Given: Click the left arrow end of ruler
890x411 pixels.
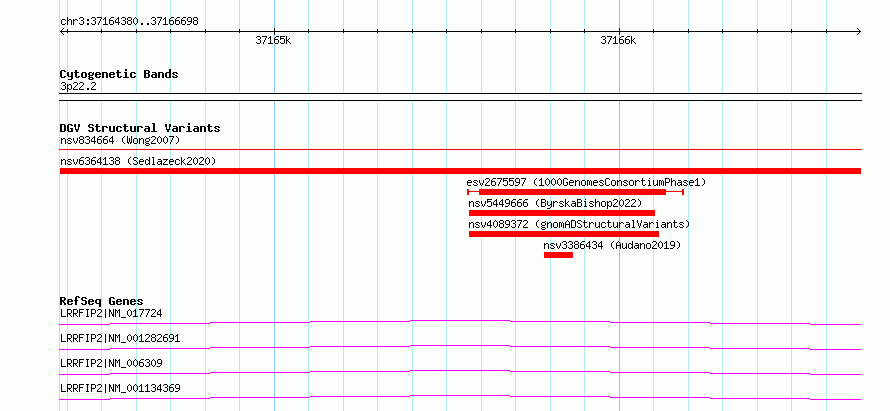Looking at the screenshot, I should (x=62, y=32).
